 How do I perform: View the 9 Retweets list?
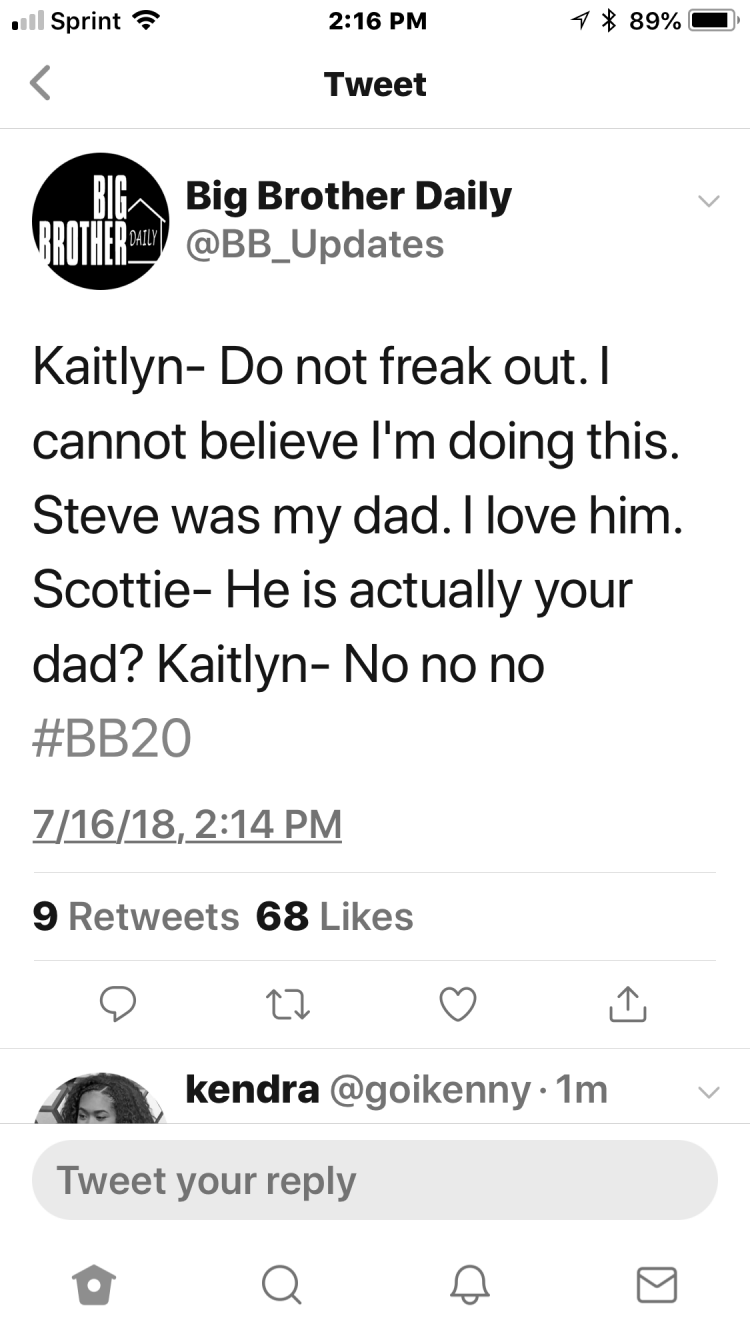tap(136, 916)
